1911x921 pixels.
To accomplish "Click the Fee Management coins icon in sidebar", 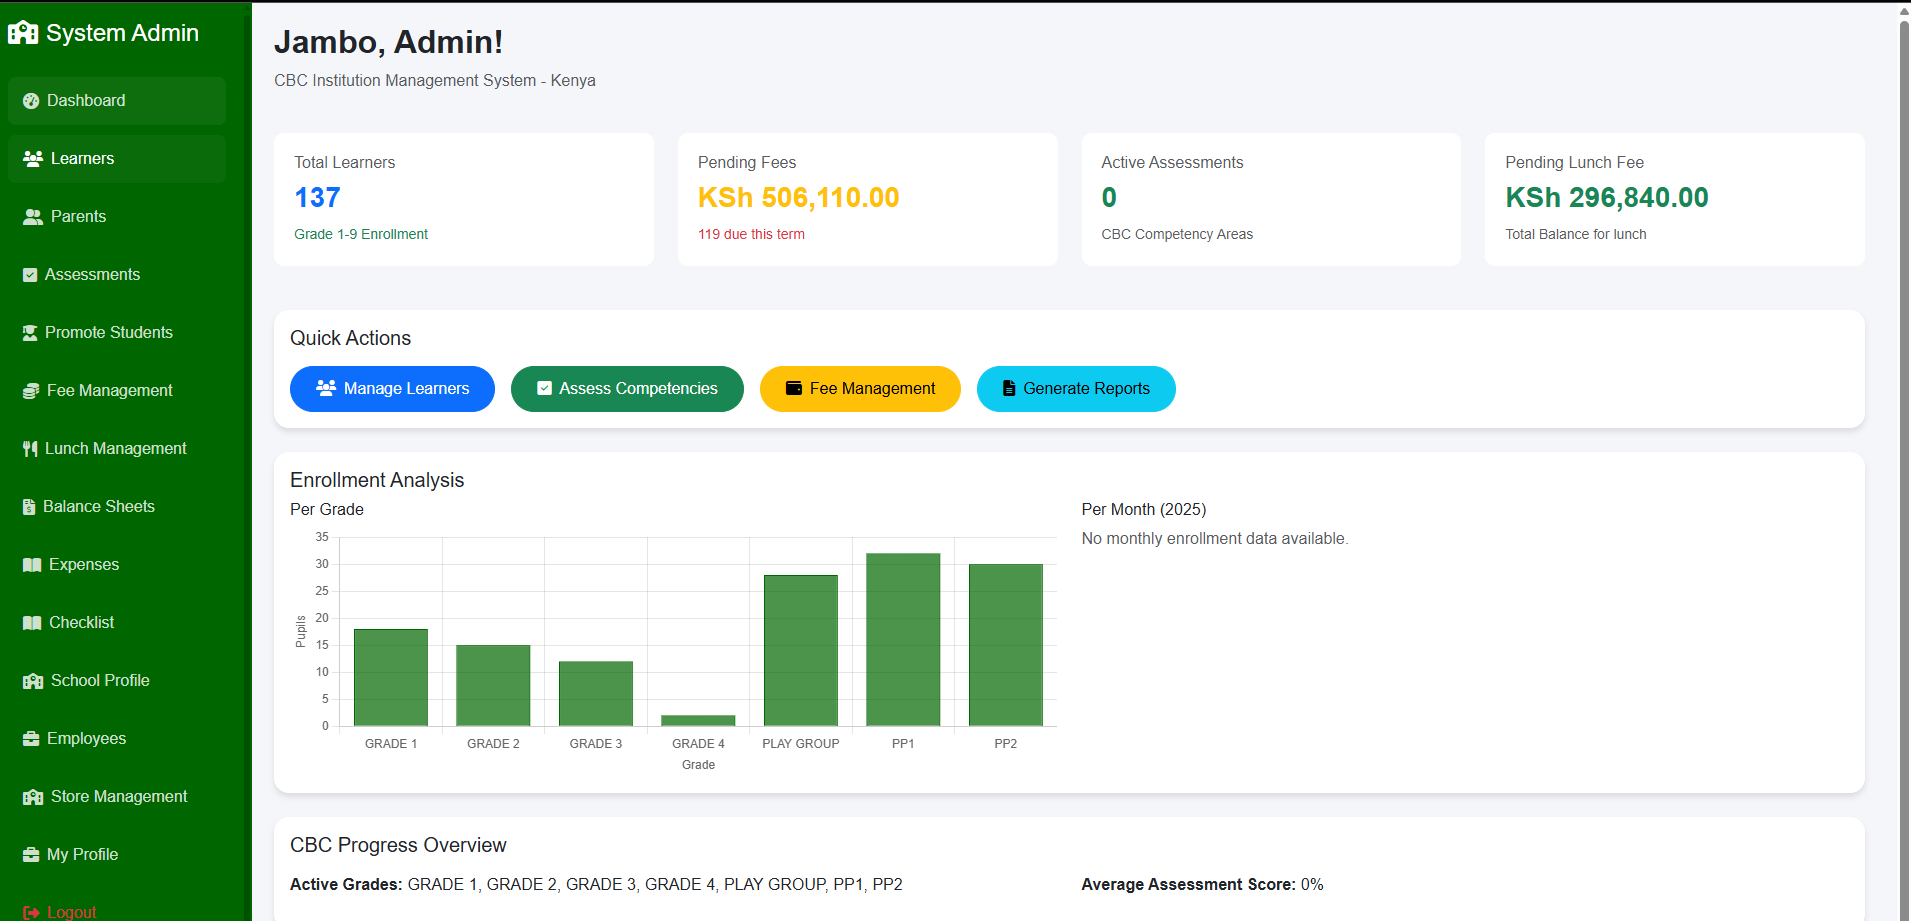I will point(31,391).
